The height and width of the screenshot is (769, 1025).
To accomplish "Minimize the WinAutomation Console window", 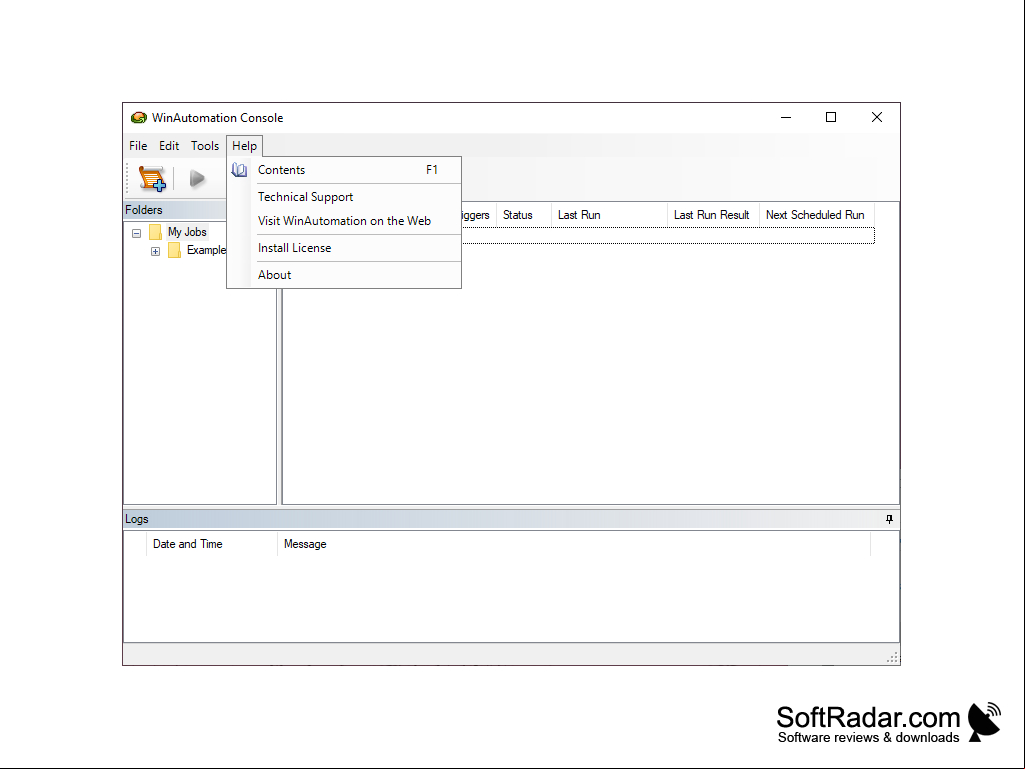I will (786, 118).
